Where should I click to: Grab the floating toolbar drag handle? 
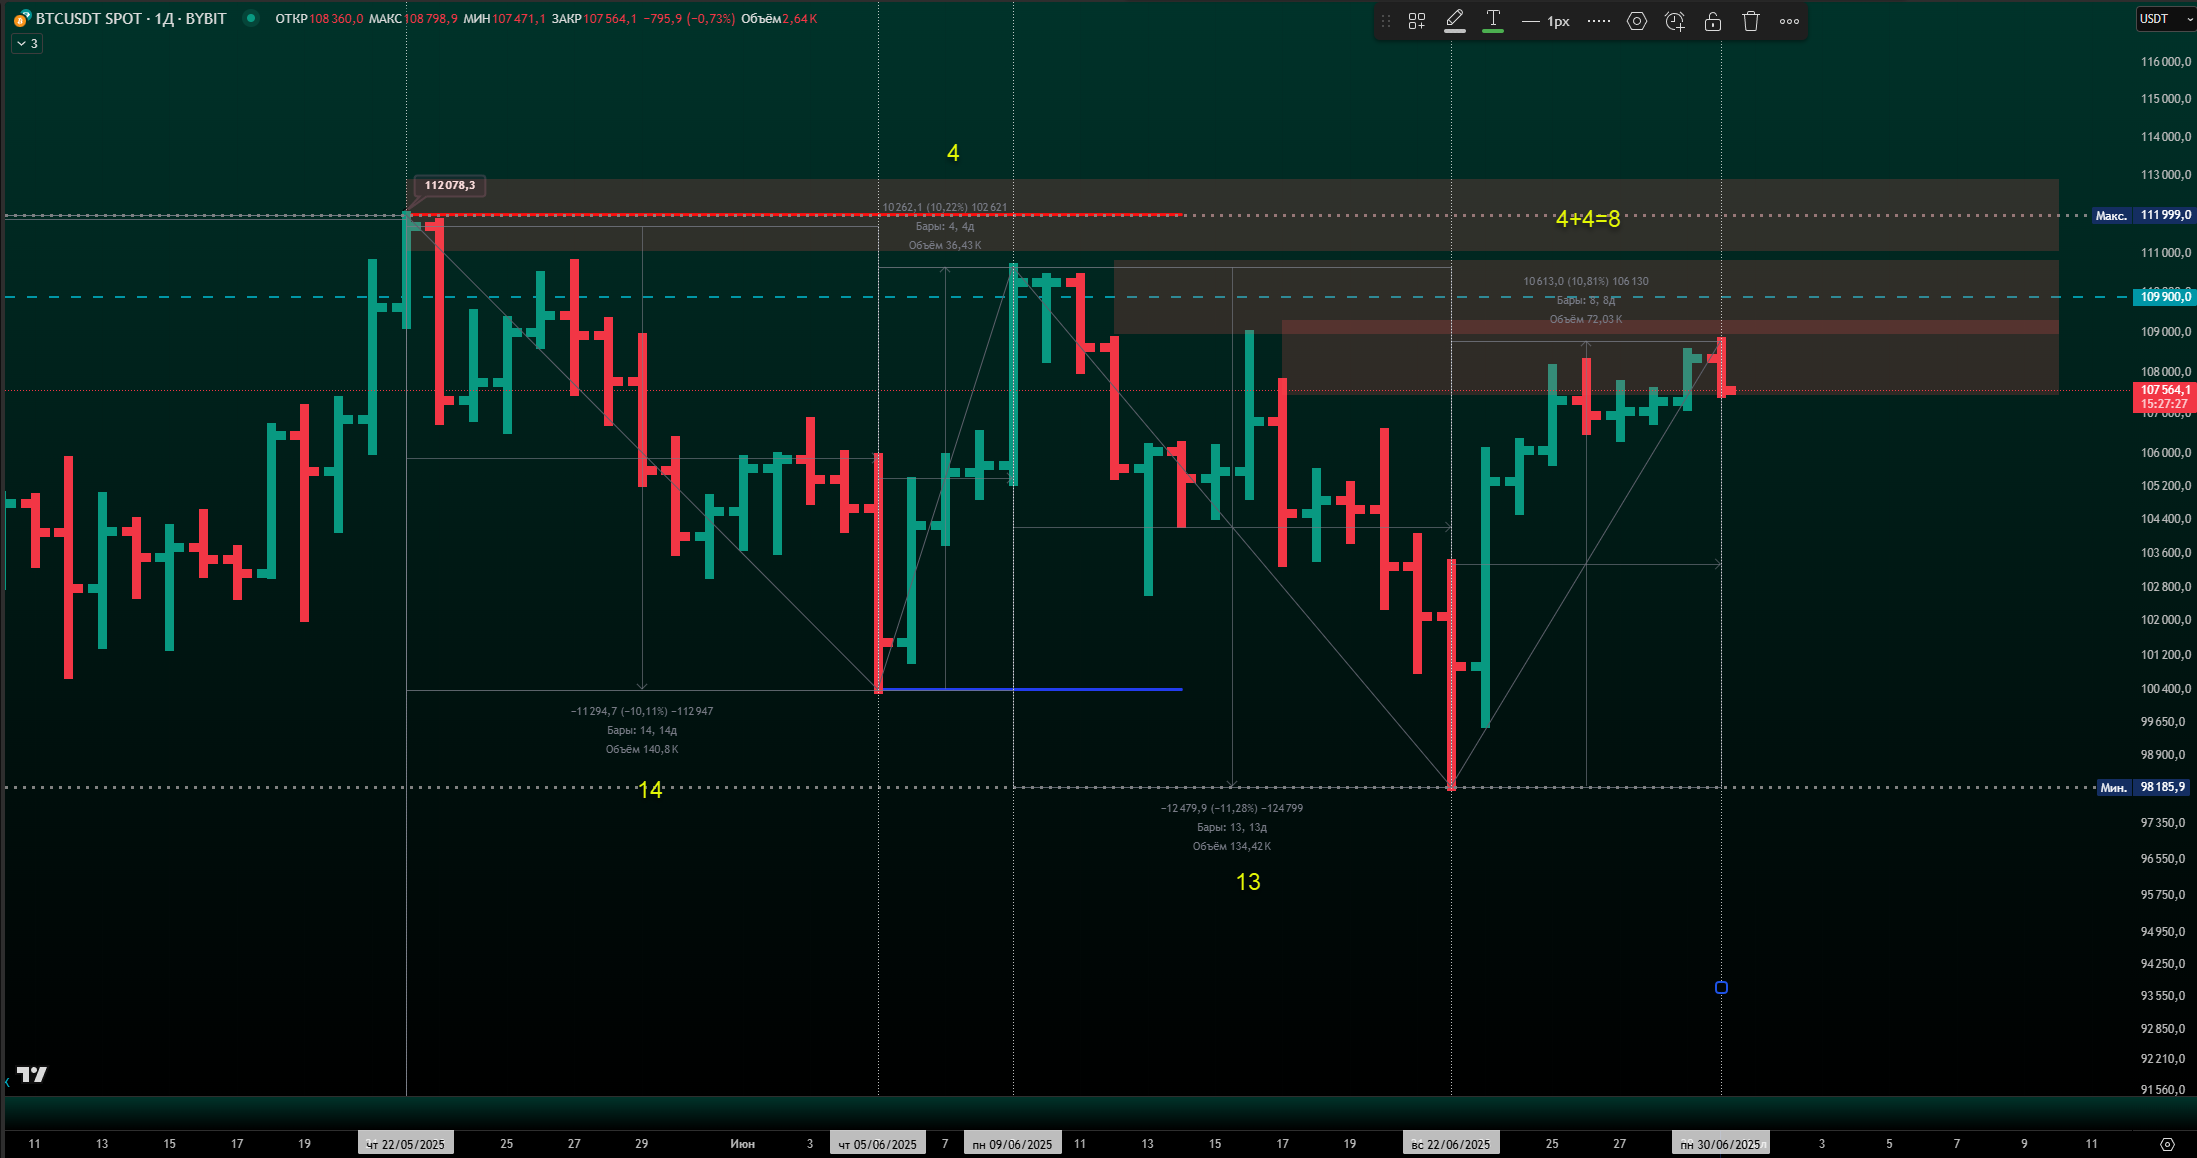pyautogui.click(x=1386, y=21)
